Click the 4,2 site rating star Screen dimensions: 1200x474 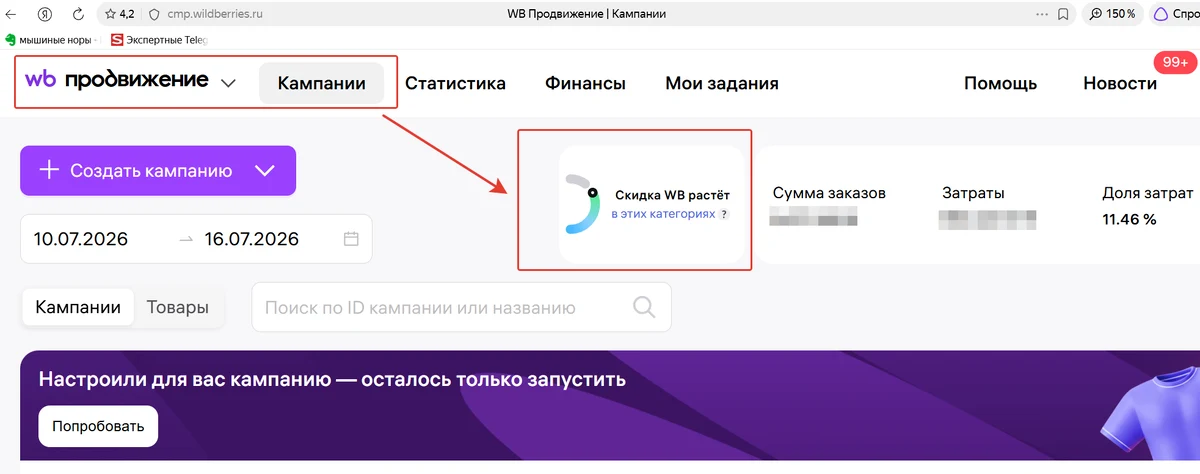click(x=119, y=14)
